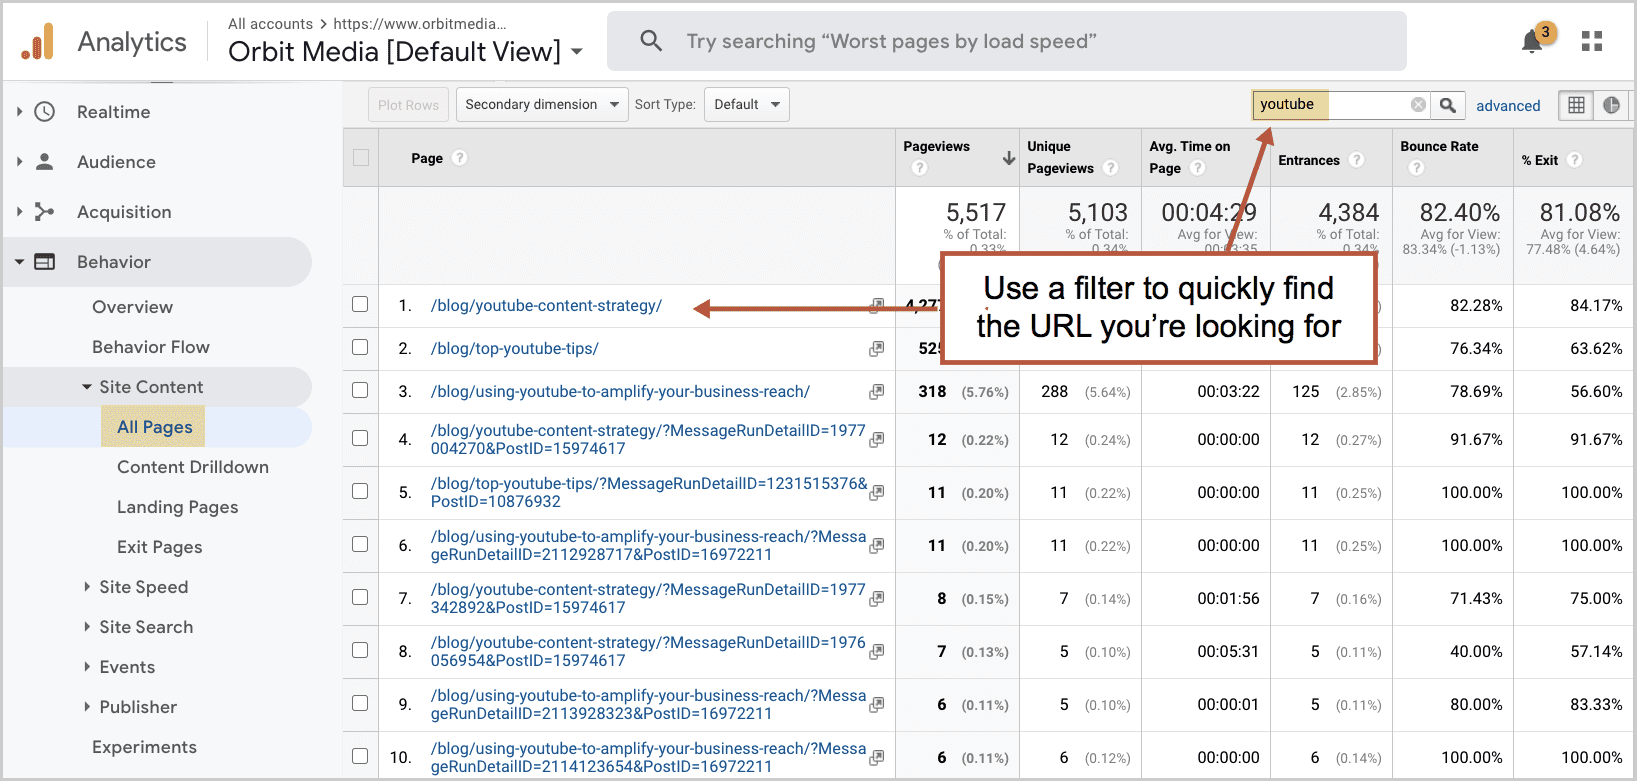Click the Behavior section icon
Image resolution: width=1637 pixels, height=781 pixels.
45,262
